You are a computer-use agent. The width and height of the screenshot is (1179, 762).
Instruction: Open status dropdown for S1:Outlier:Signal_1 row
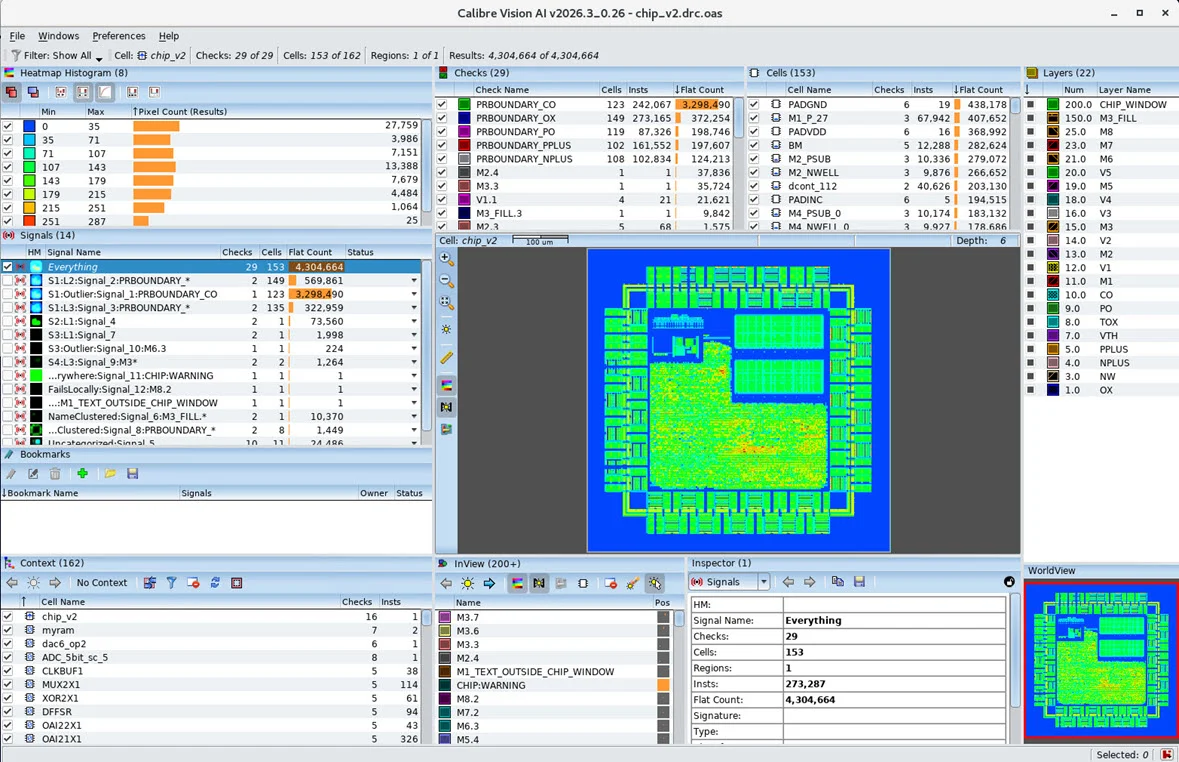[414, 295]
